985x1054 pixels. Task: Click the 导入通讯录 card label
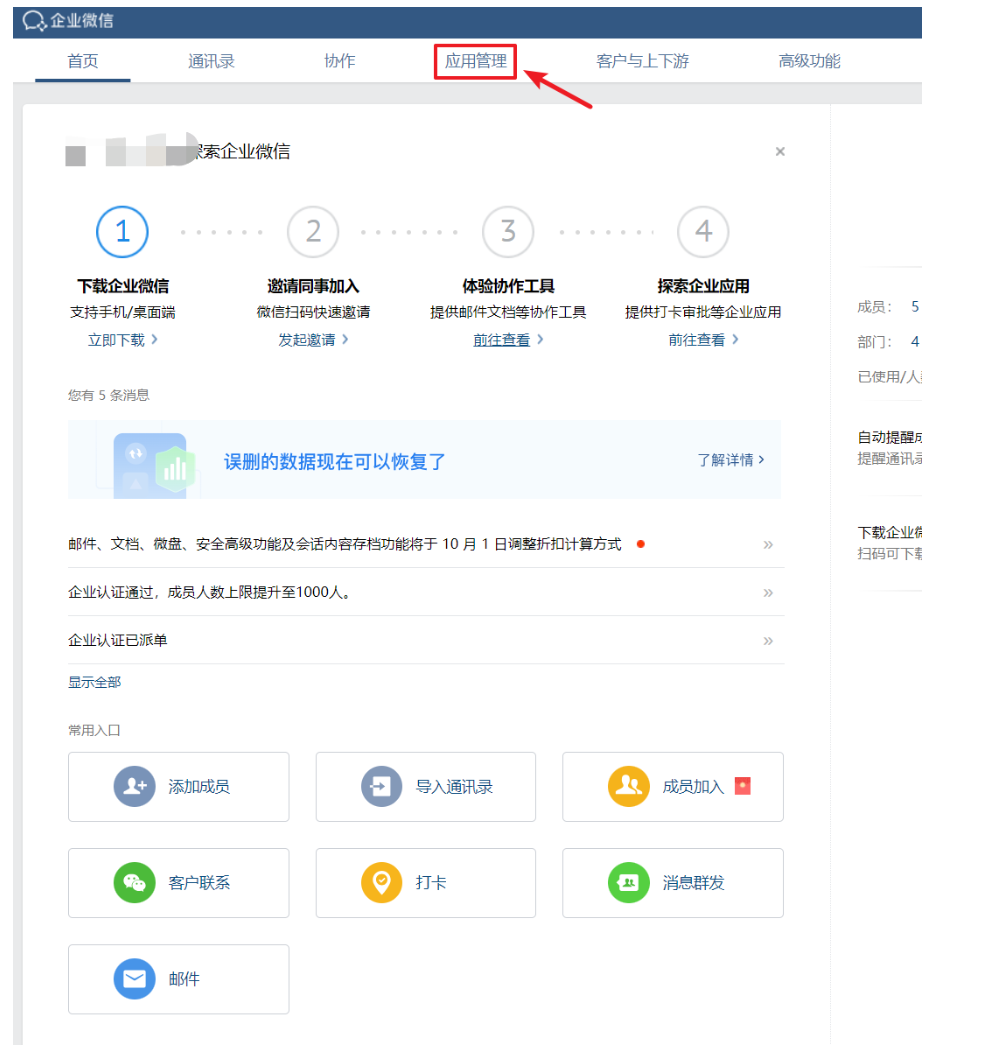click(x=454, y=786)
